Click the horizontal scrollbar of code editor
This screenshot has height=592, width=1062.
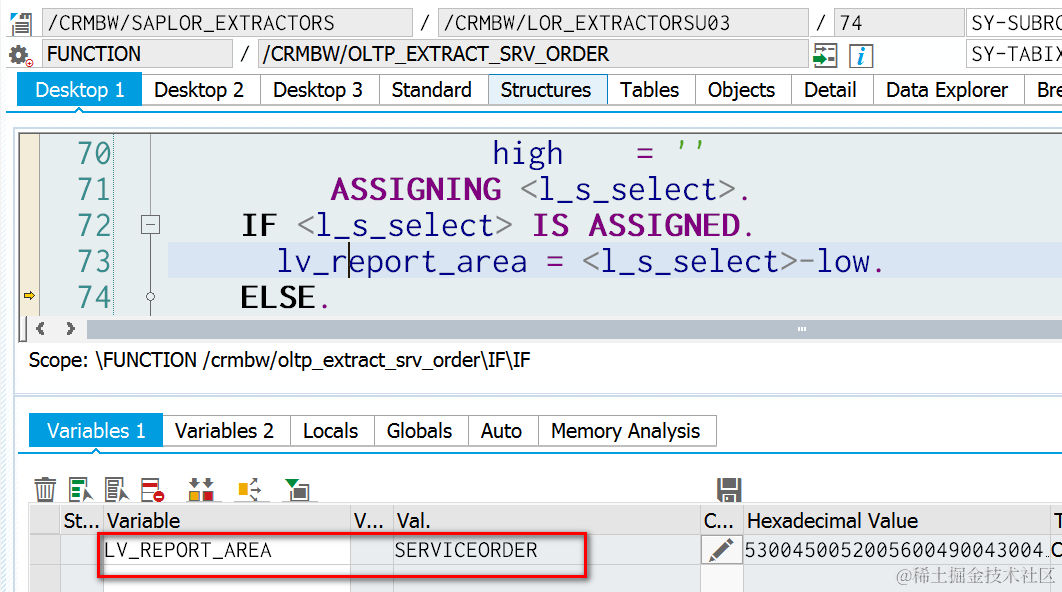574,329
